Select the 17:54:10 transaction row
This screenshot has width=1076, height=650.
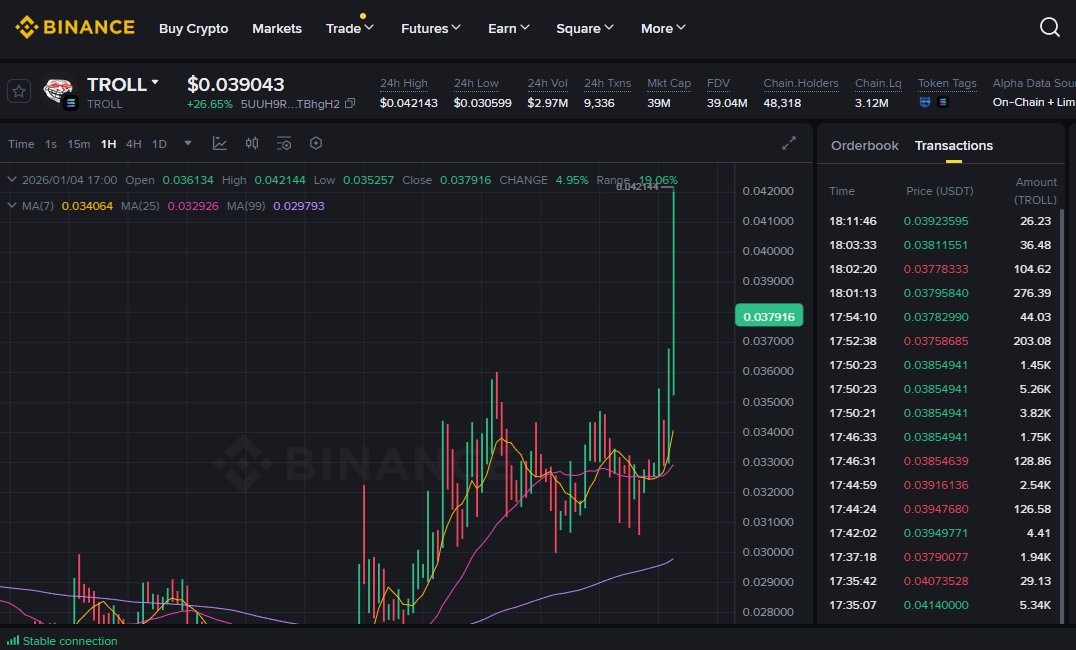pos(939,317)
